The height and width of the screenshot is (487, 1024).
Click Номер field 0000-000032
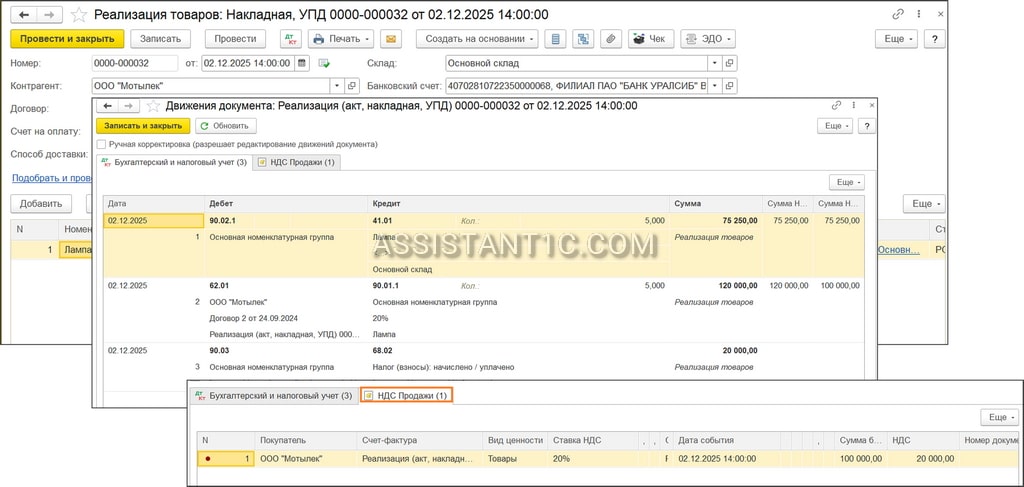point(135,63)
